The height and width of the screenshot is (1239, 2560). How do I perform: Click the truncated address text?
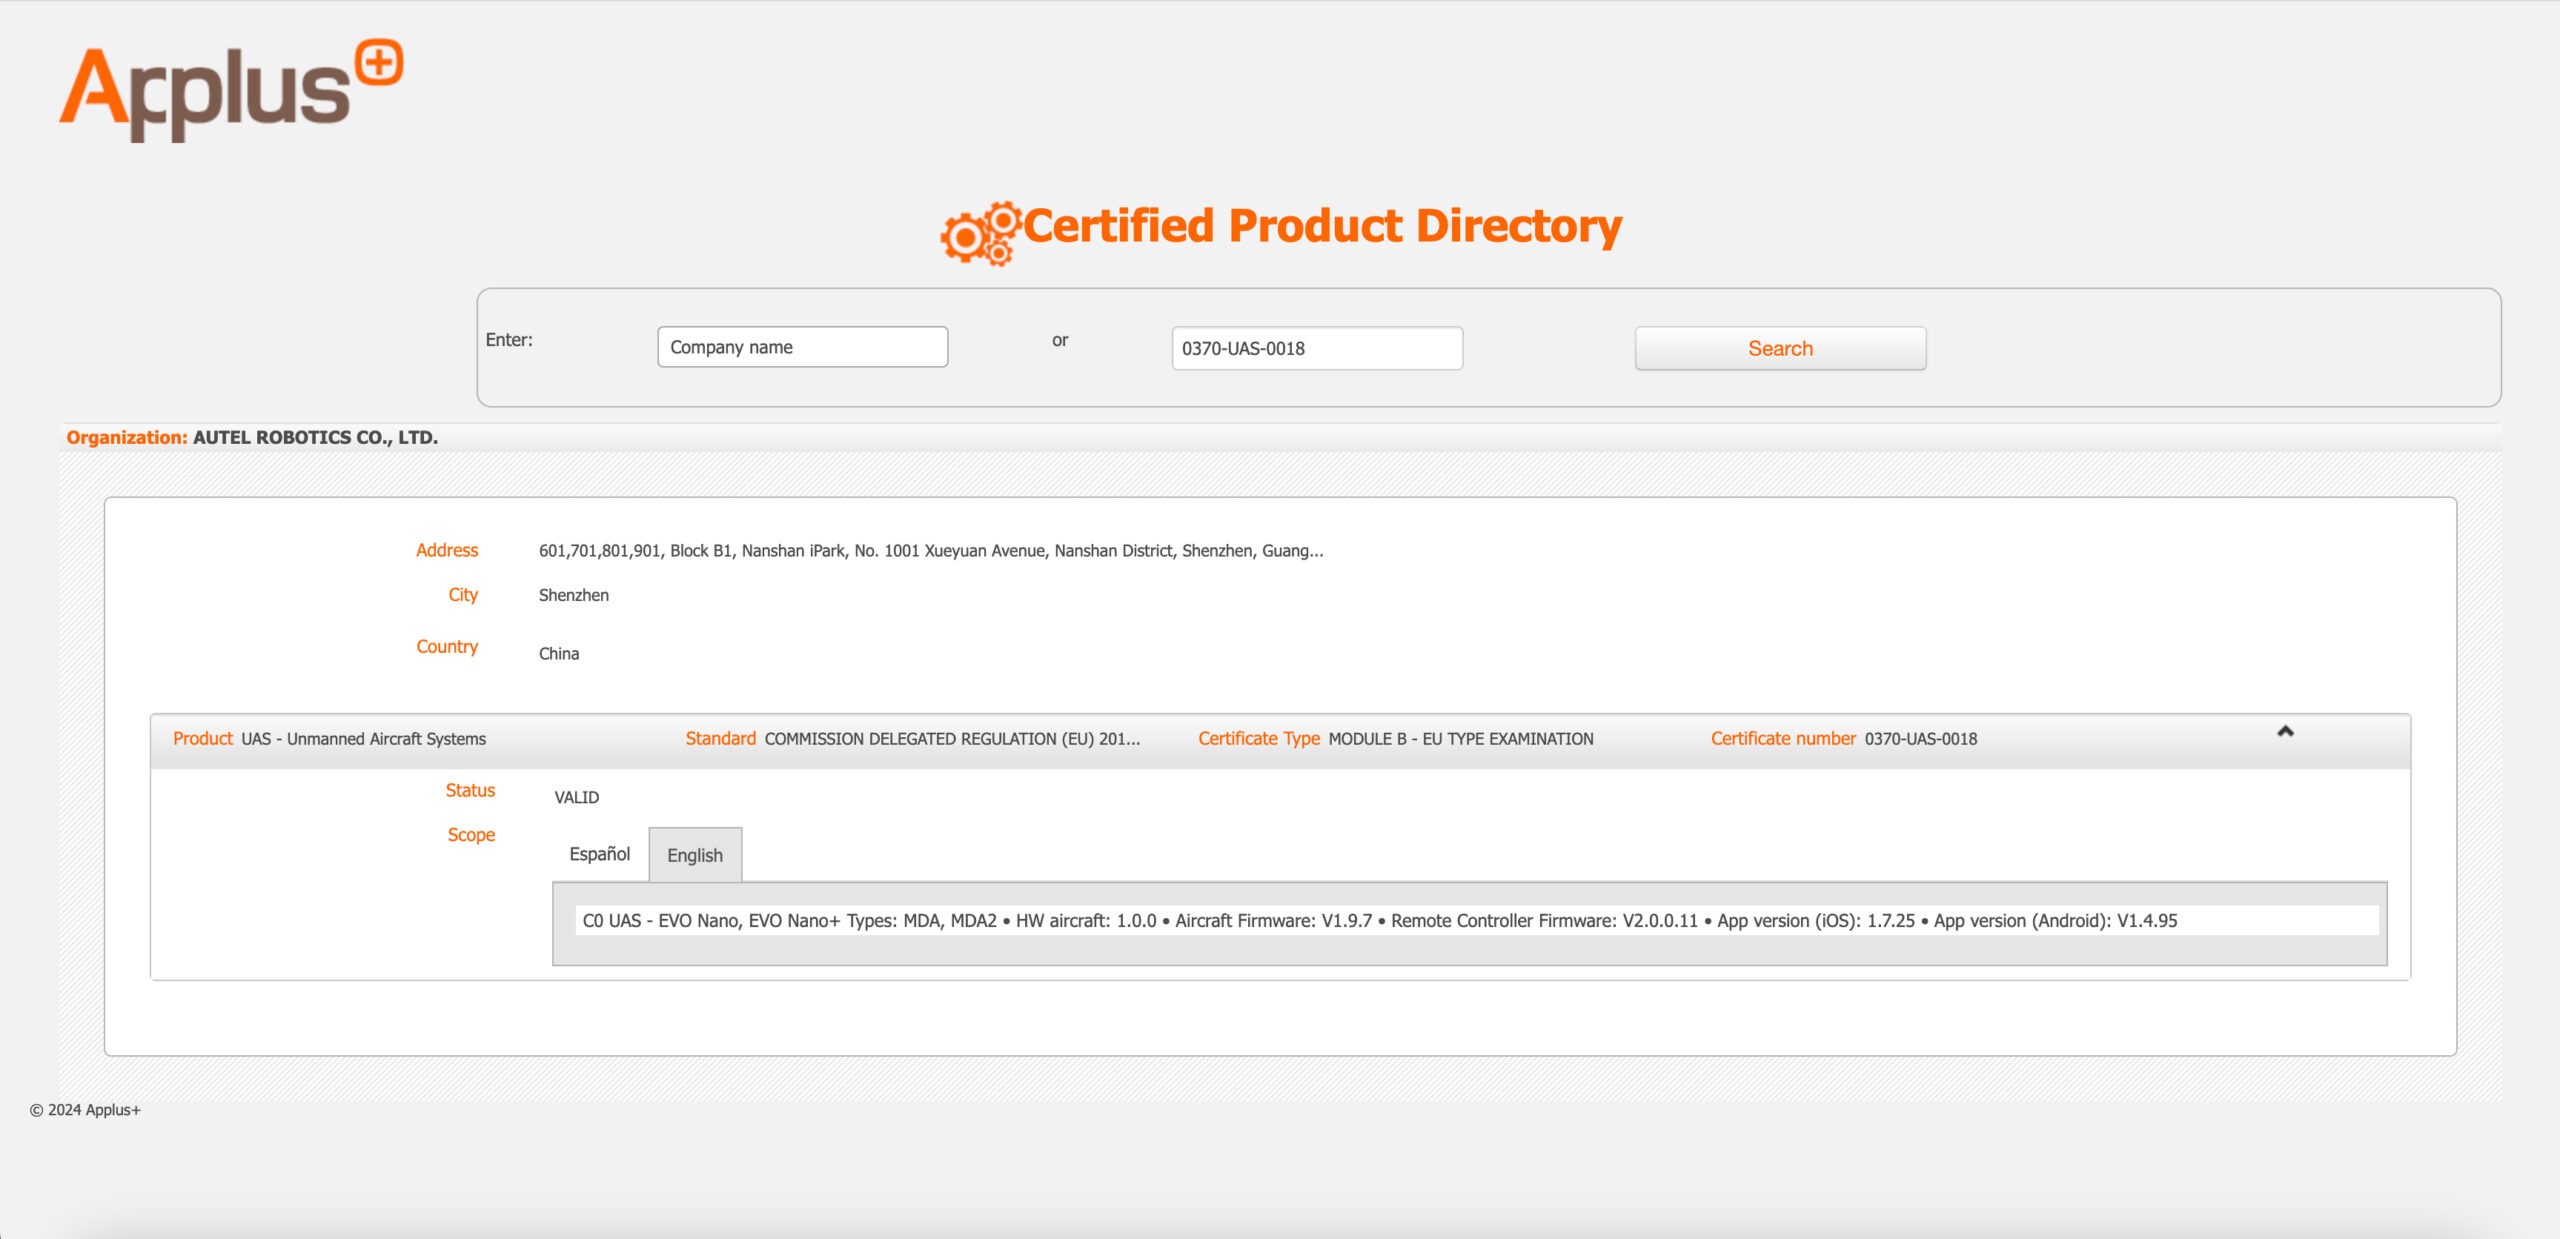[931, 551]
